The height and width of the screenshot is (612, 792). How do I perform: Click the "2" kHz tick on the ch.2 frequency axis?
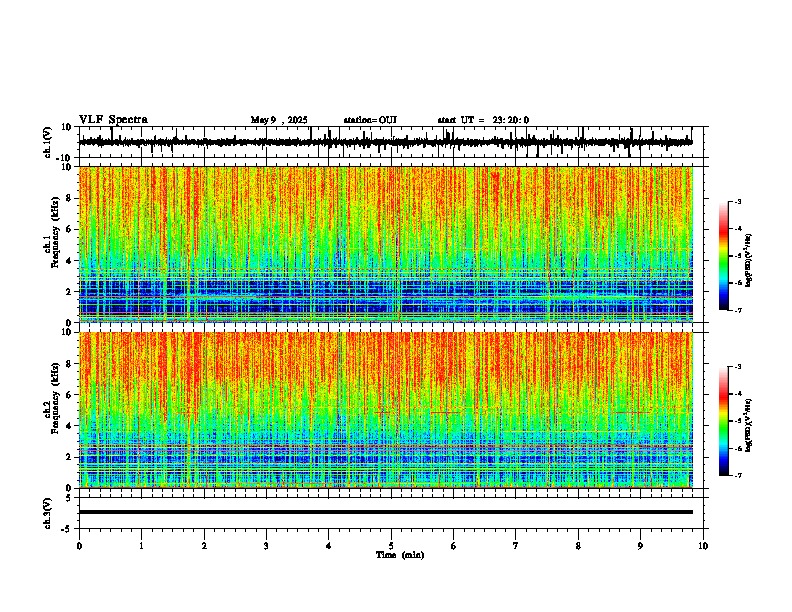[x=69, y=457]
